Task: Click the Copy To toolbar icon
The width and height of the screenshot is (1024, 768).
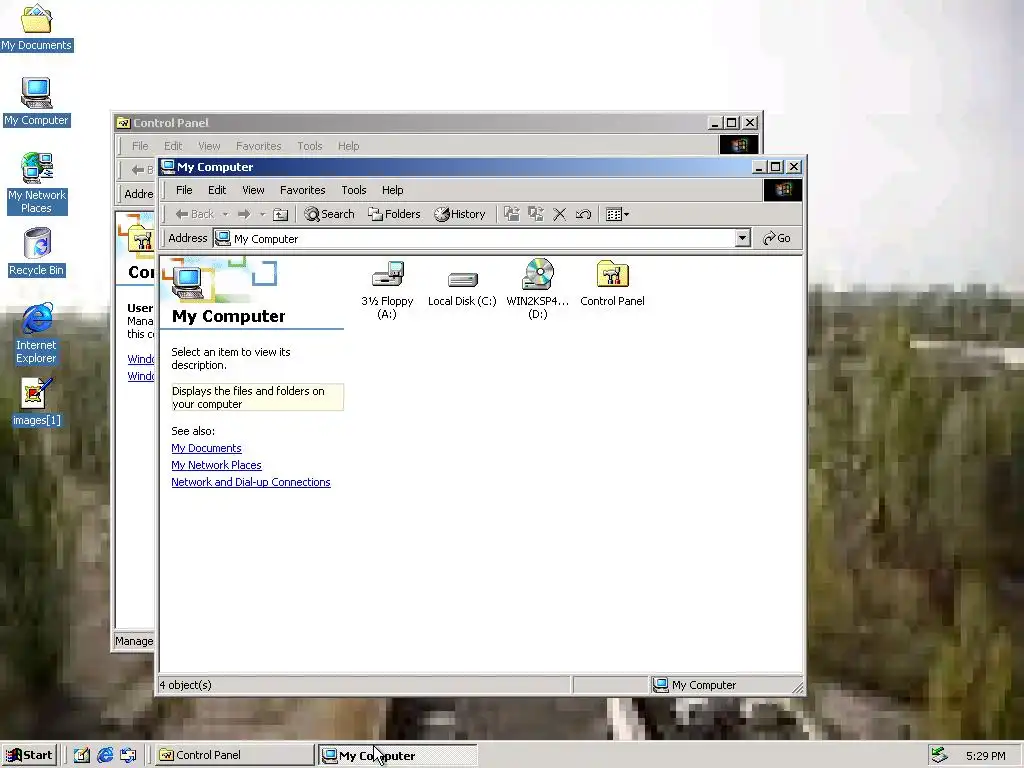Action: click(x=536, y=214)
